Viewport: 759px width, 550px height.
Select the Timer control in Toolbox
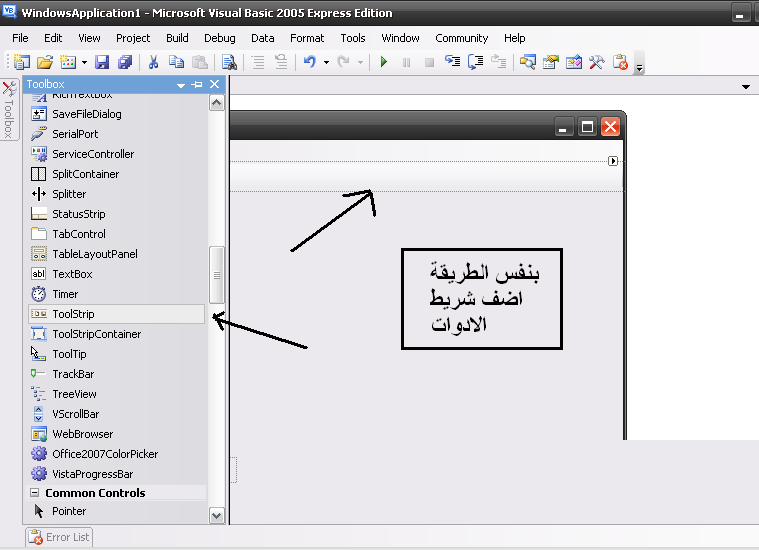[x=66, y=294]
